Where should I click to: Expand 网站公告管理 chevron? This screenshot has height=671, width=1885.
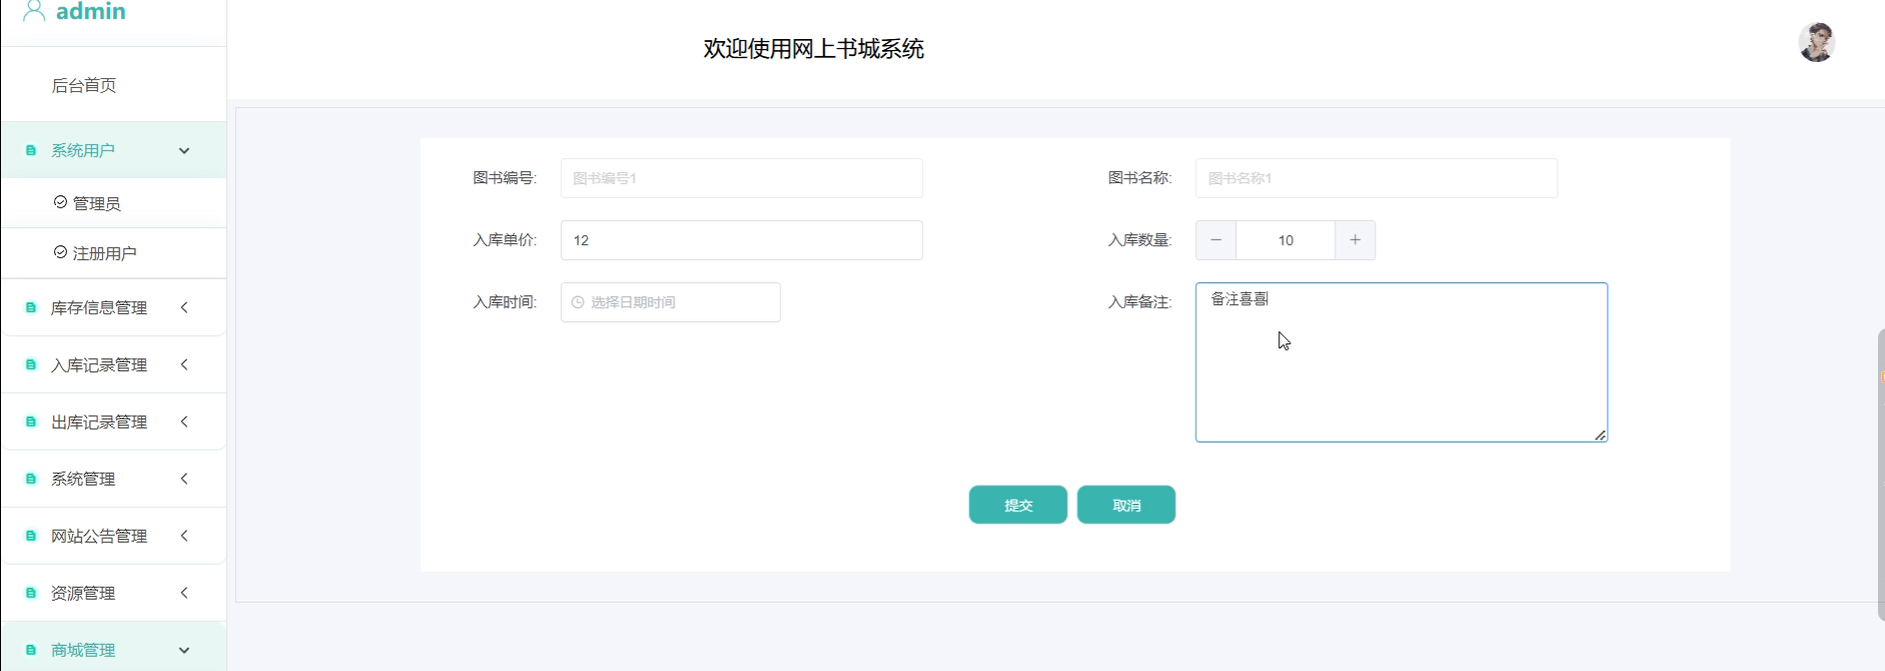pyautogui.click(x=184, y=535)
